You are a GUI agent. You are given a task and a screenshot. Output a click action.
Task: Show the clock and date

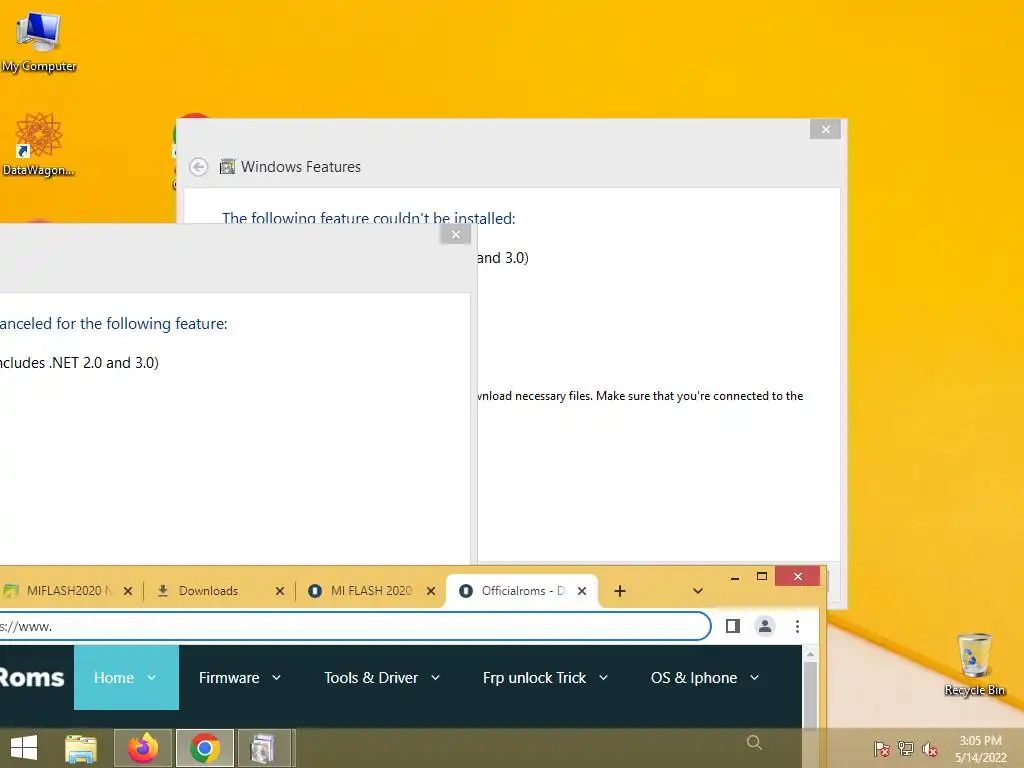(980, 748)
